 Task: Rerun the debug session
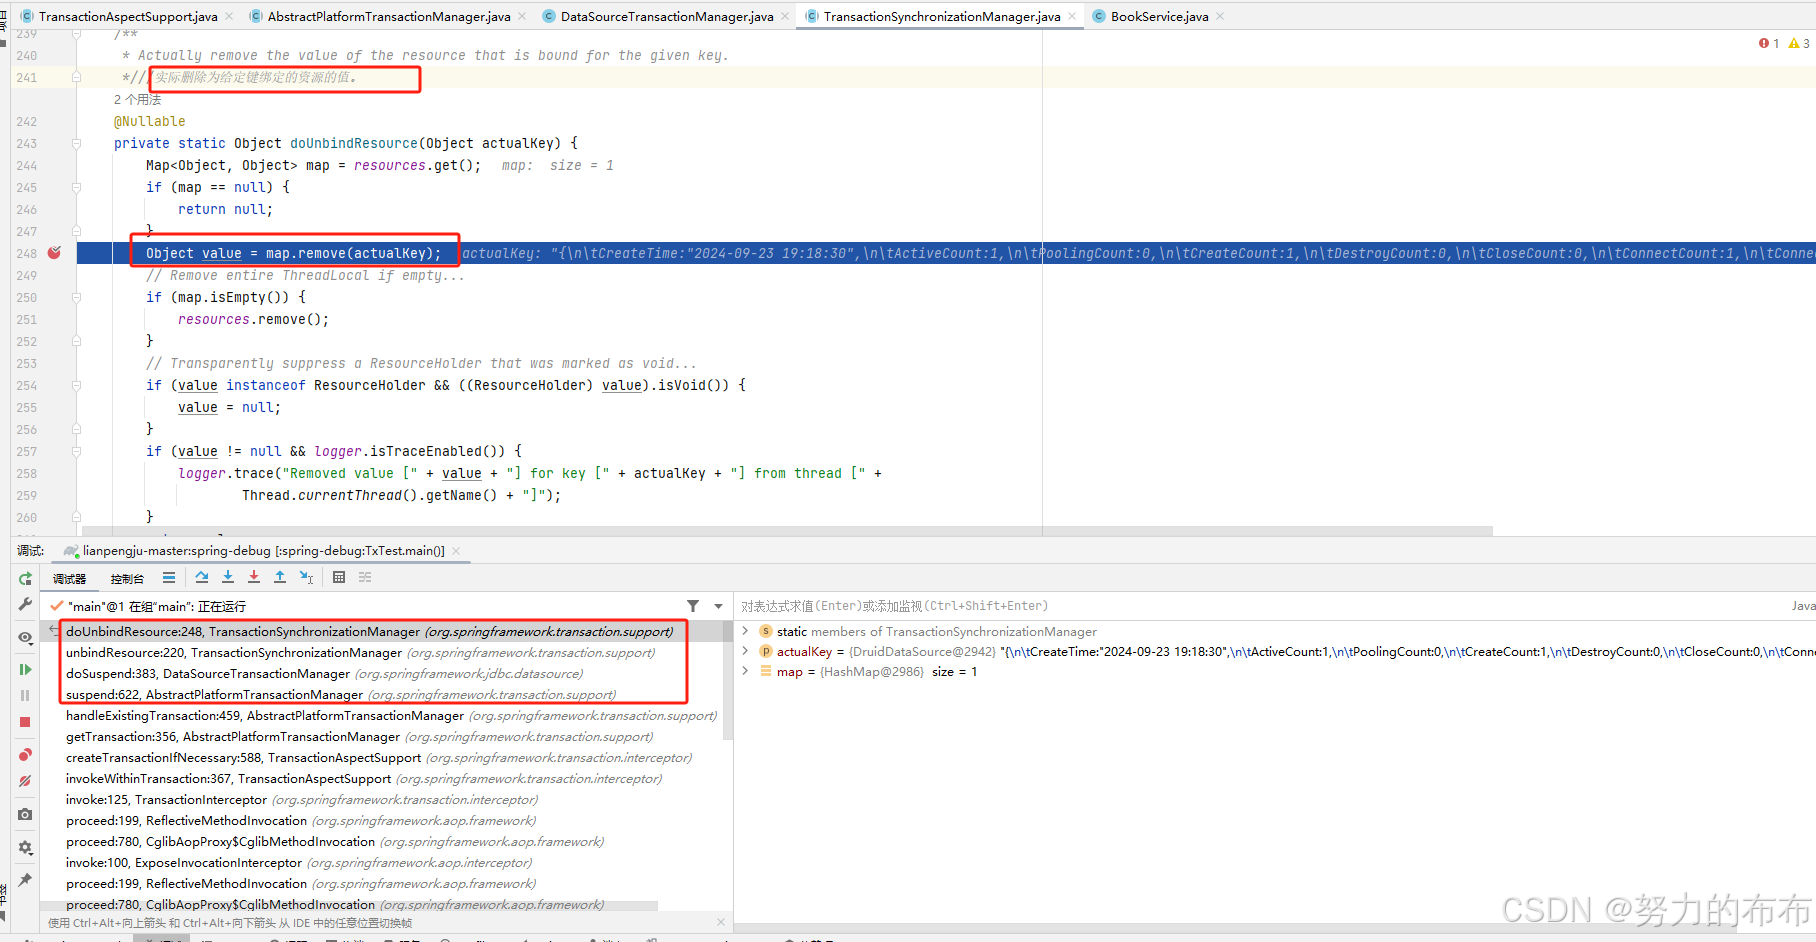pos(25,579)
